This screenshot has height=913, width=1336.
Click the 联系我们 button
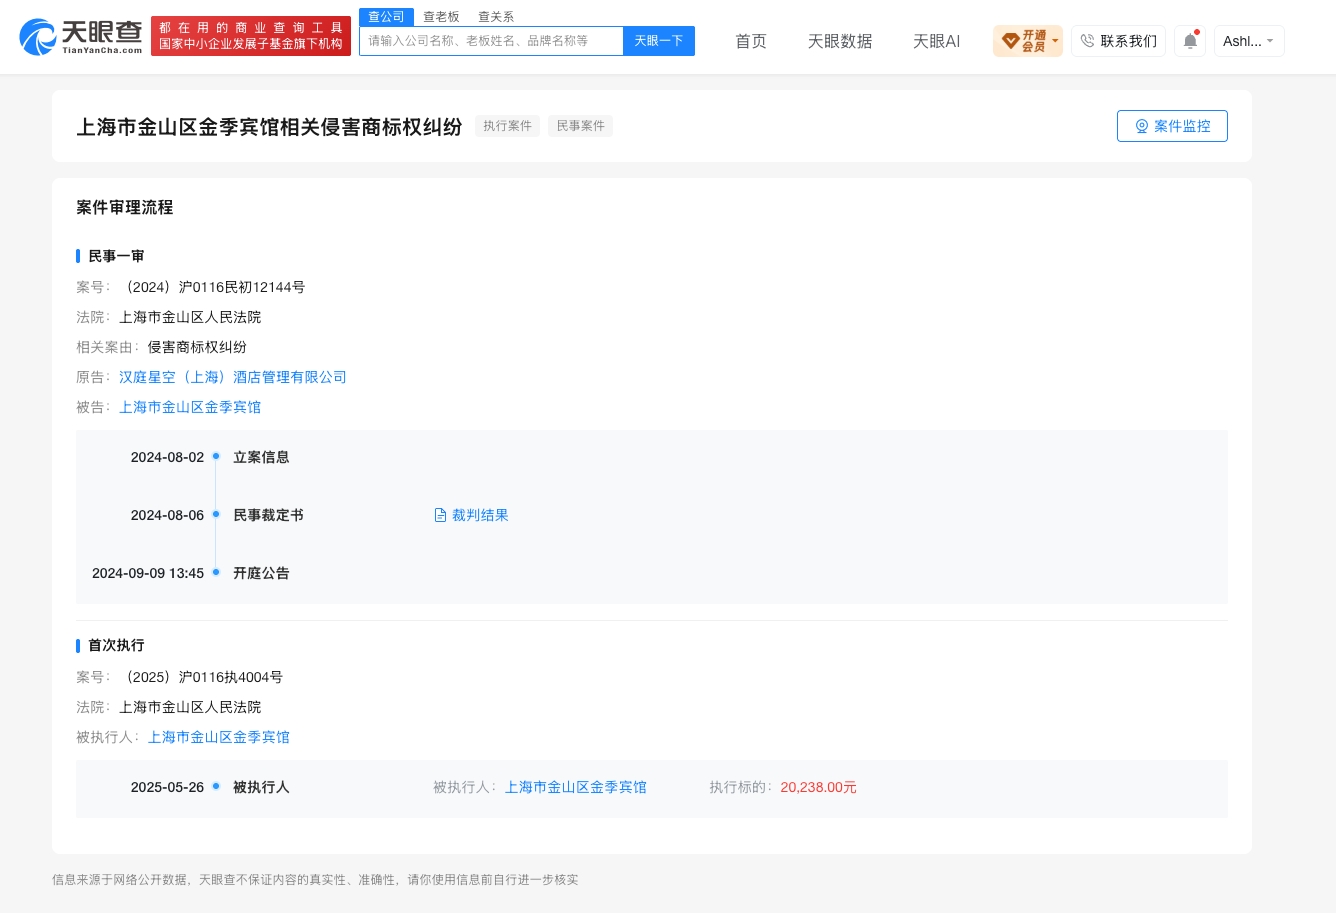pos(1118,41)
